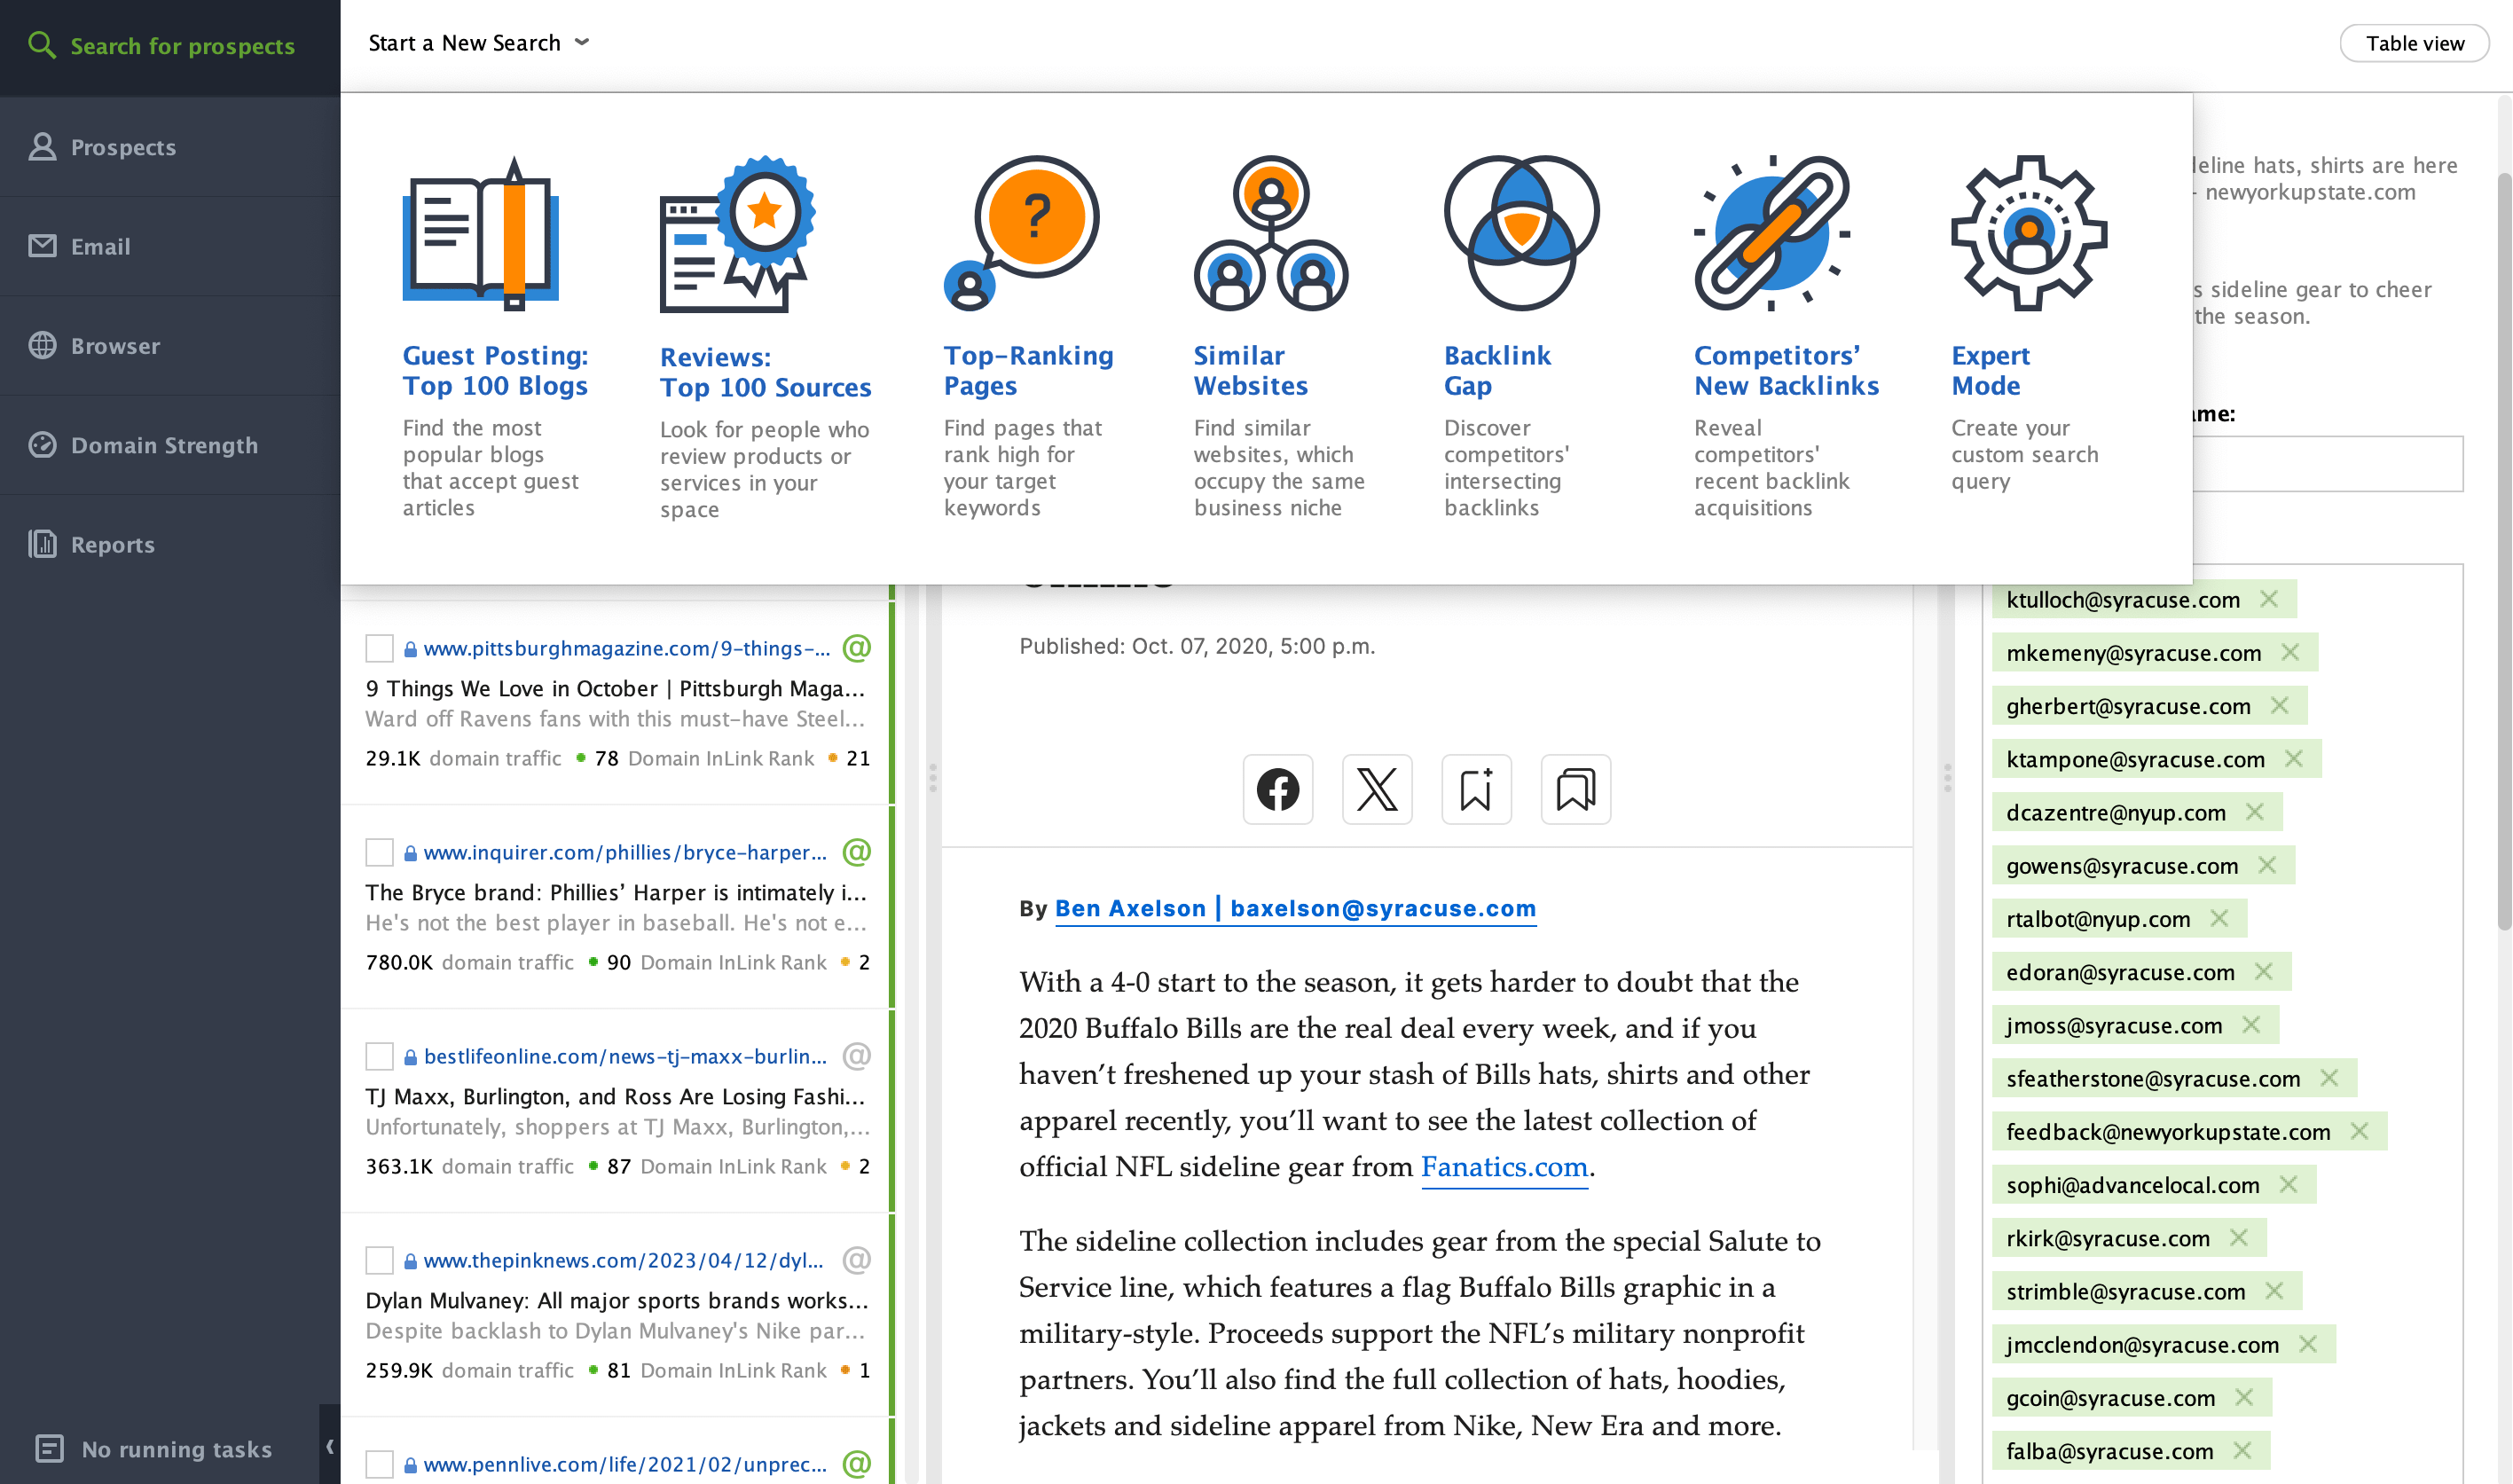Select the Backlink Gap circles icon
The image size is (2513, 1484).
(x=1521, y=233)
